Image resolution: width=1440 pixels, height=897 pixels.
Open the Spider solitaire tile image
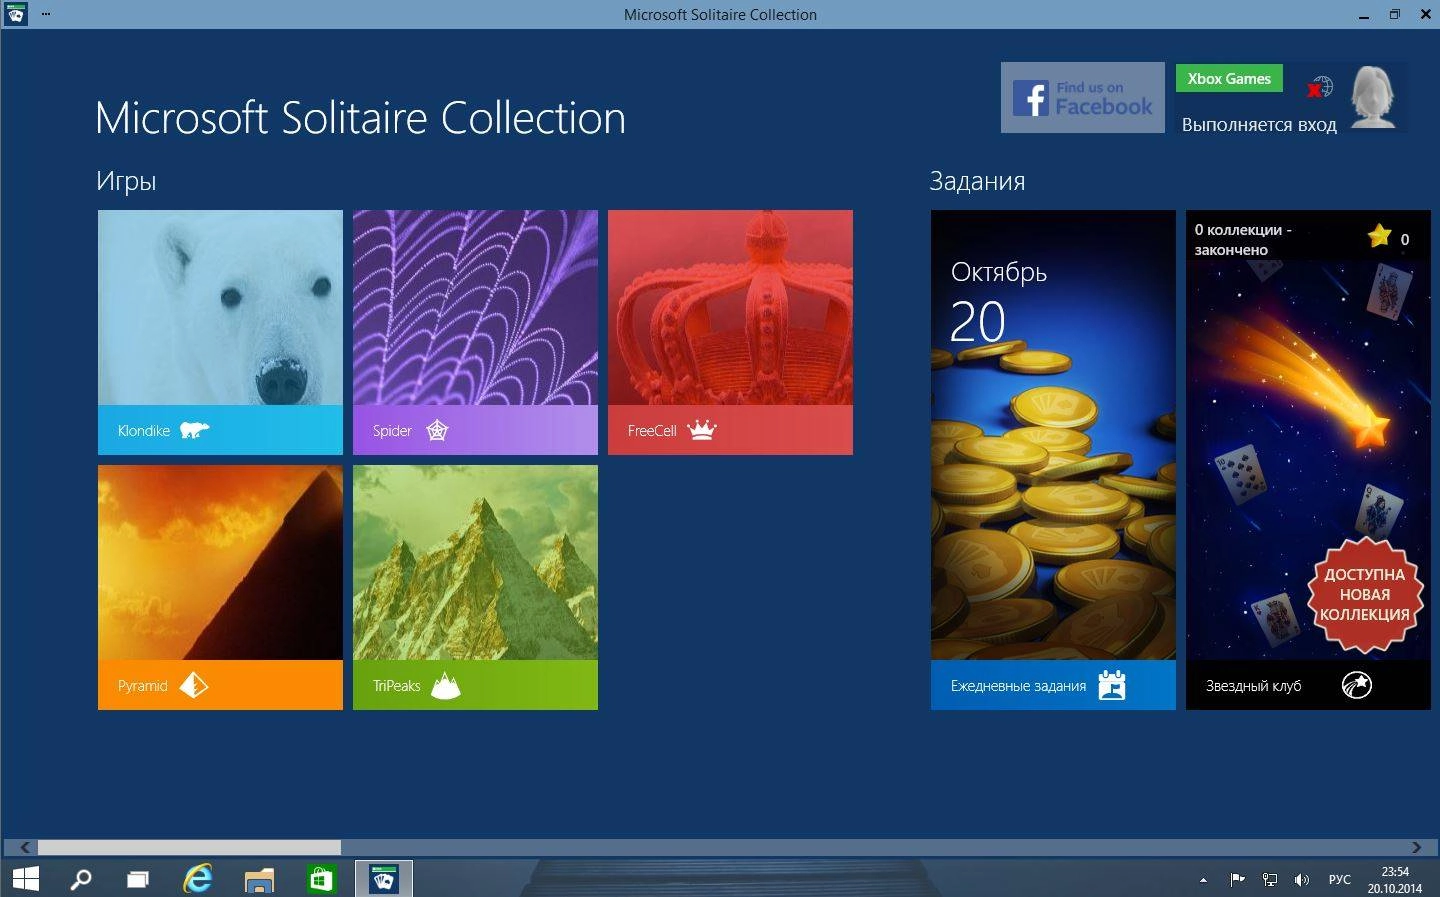pyautogui.click(x=475, y=307)
